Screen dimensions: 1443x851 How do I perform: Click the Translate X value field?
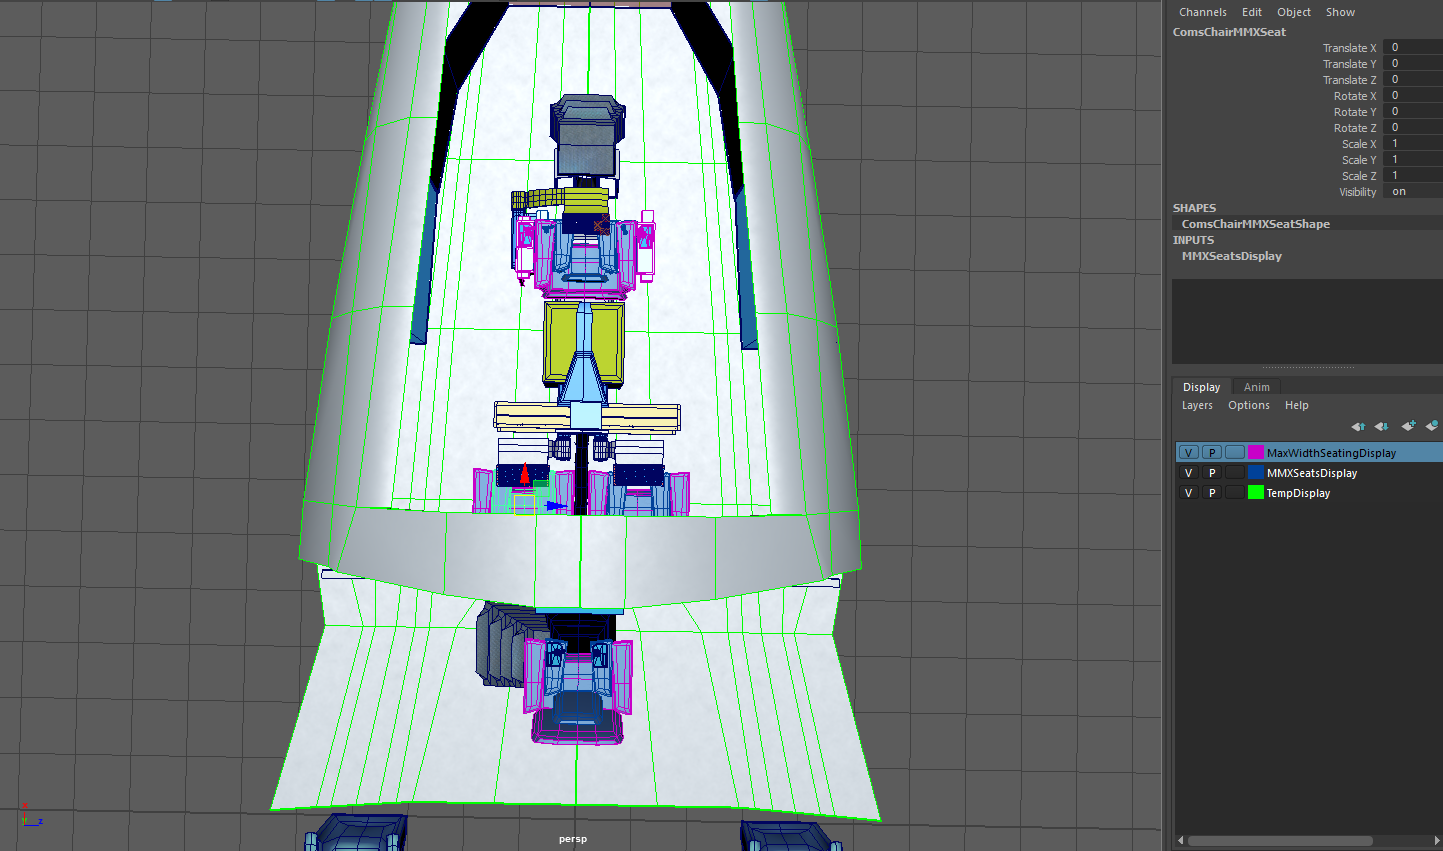(x=1412, y=48)
